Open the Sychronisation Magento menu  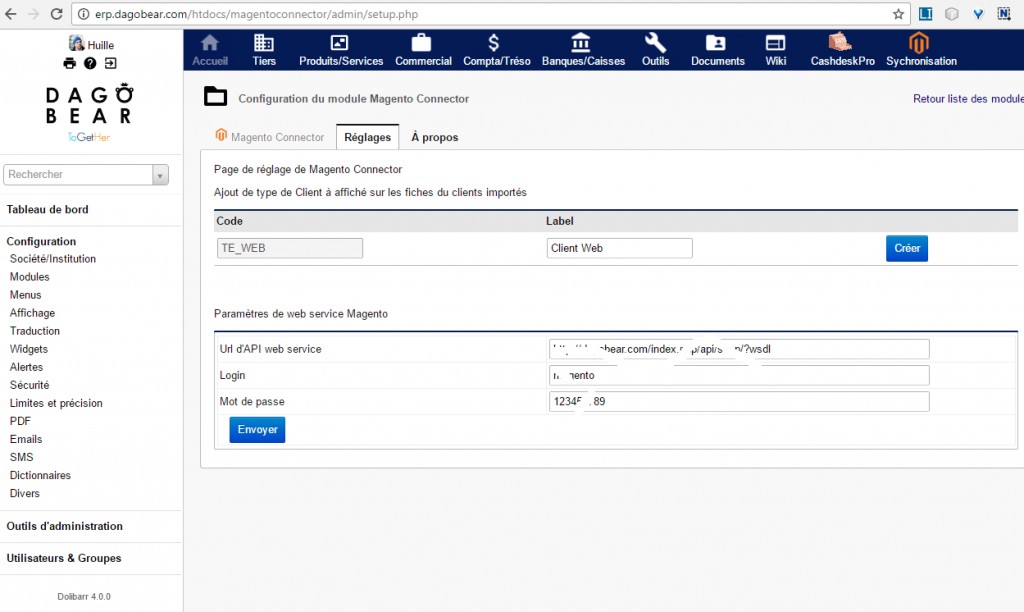920,49
